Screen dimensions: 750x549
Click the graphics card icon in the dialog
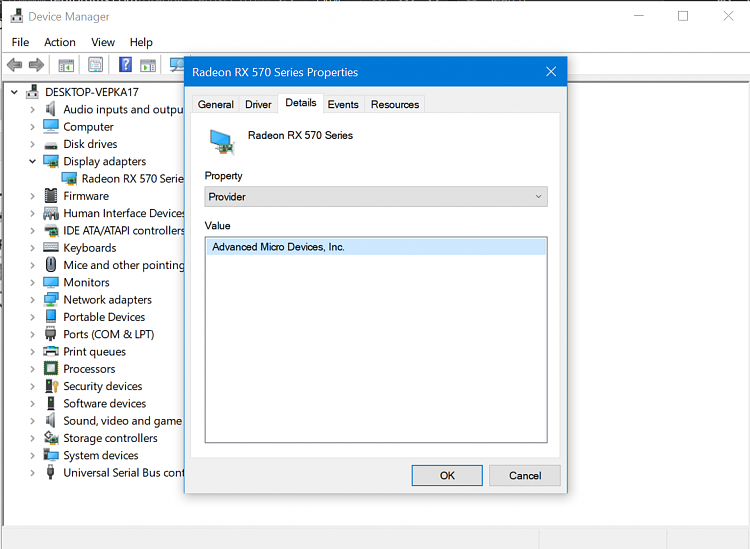pyautogui.click(x=222, y=142)
